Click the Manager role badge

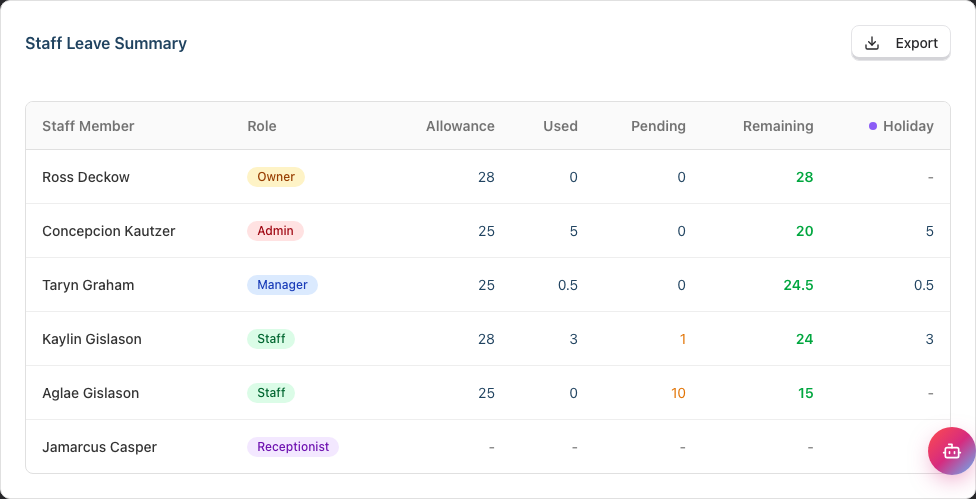[283, 285]
